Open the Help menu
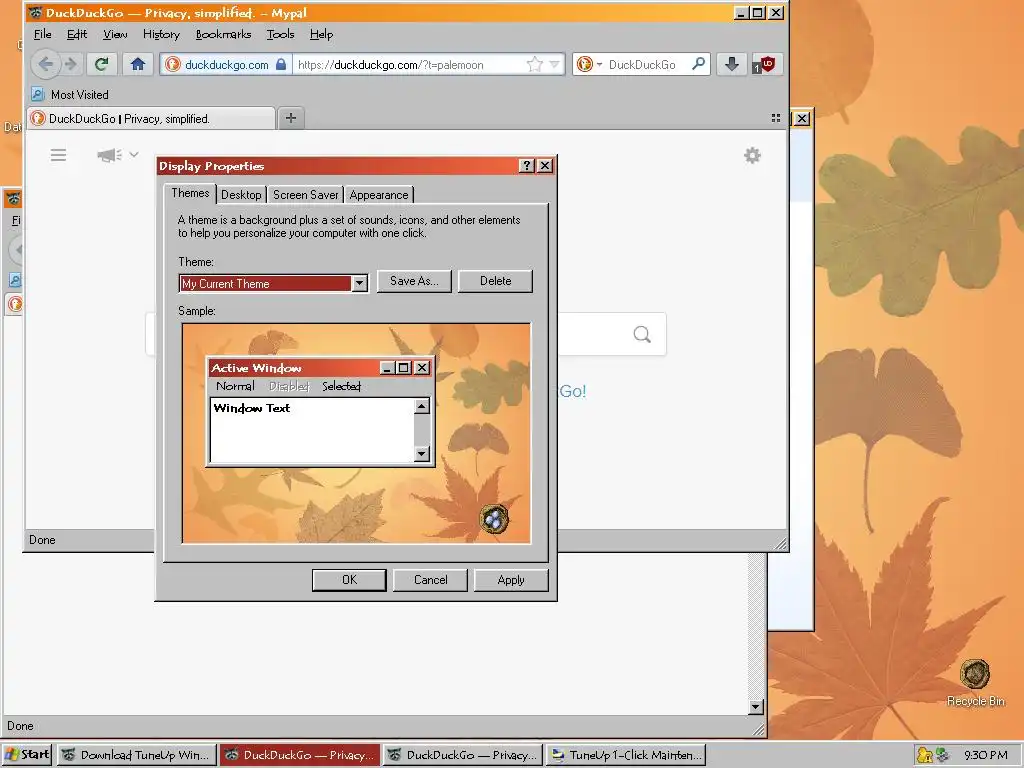Screen dimensions: 1024x768 (x=321, y=34)
